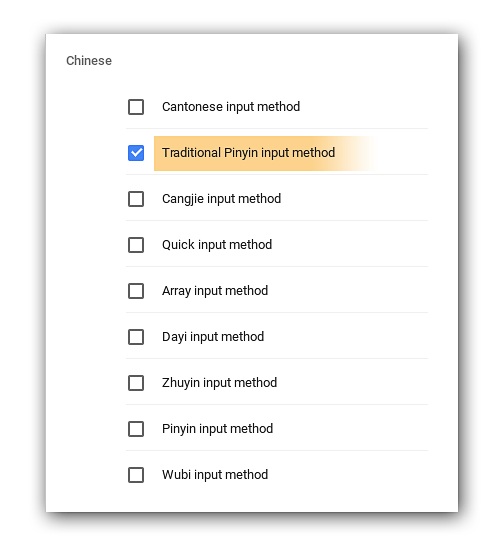Enable the Cantonese input method checkbox
Image resolution: width=503 pixels, height=548 pixels.
[136, 107]
